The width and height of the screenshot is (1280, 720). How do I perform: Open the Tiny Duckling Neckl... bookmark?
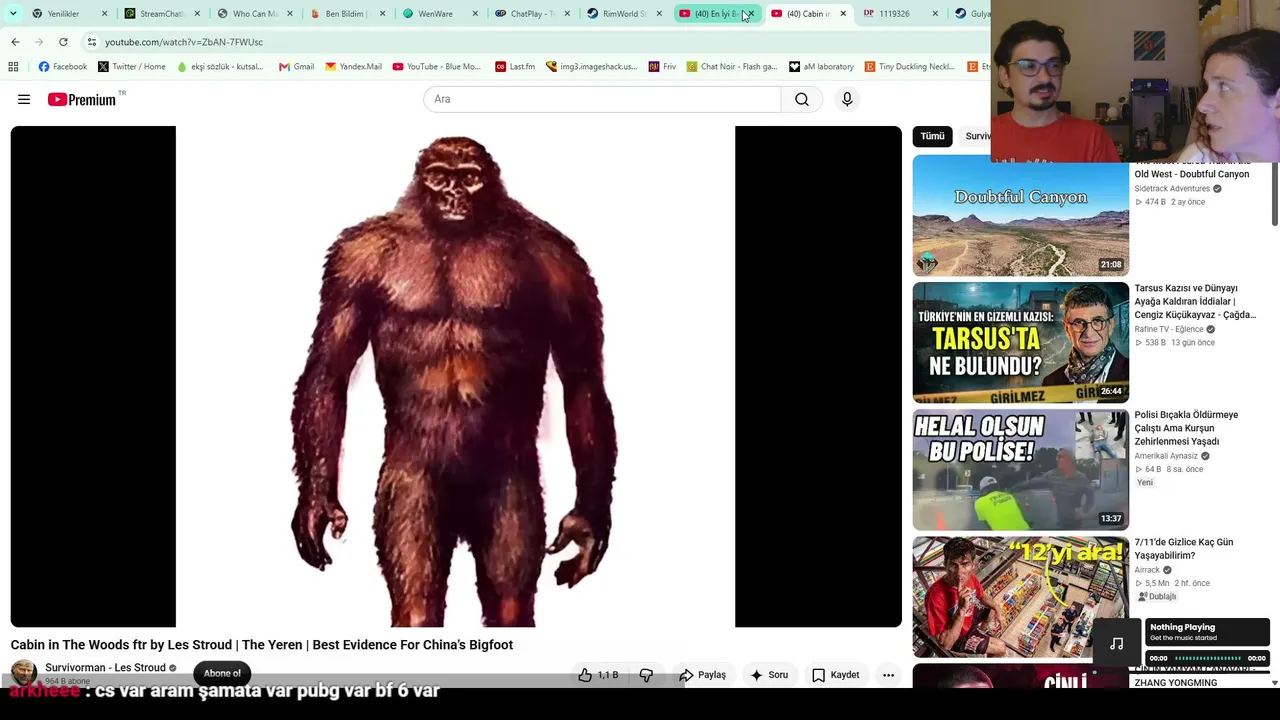tap(909, 67)
